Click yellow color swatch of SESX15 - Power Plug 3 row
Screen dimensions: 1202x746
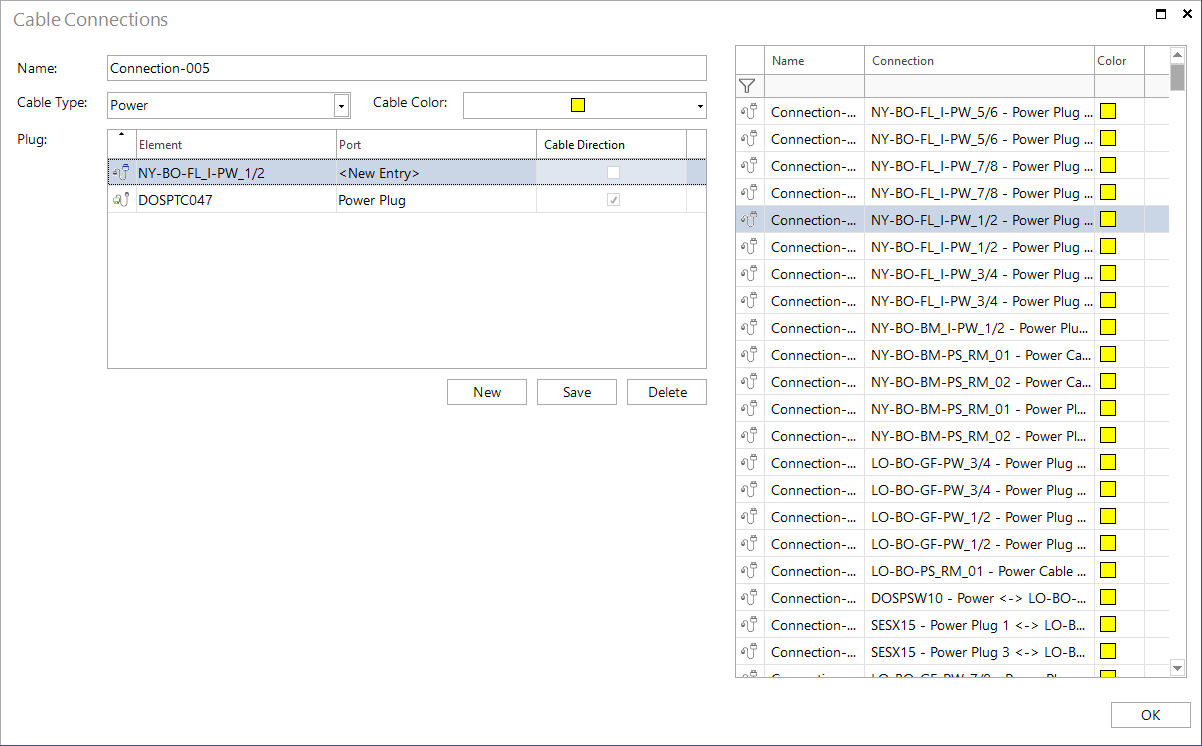pyautogui.click(x=1108, y=652)
